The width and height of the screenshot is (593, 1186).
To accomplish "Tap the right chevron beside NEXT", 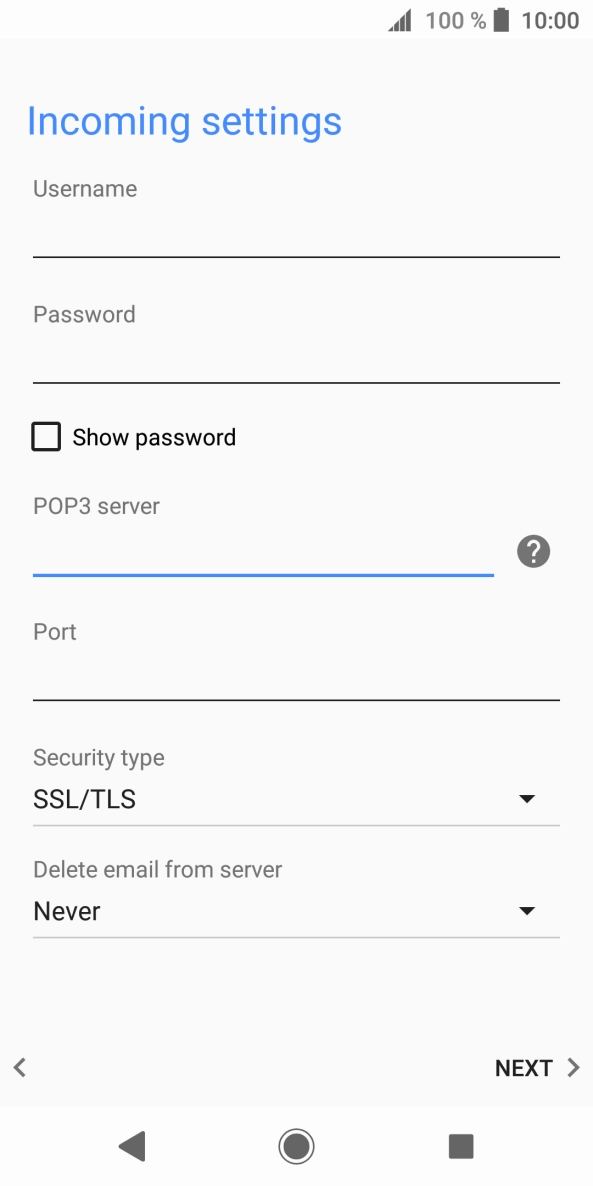I will click(x=571, y=1067).
